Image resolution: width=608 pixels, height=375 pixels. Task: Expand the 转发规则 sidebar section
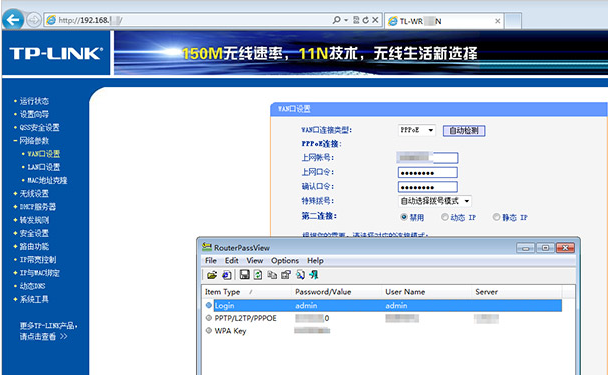34,220
